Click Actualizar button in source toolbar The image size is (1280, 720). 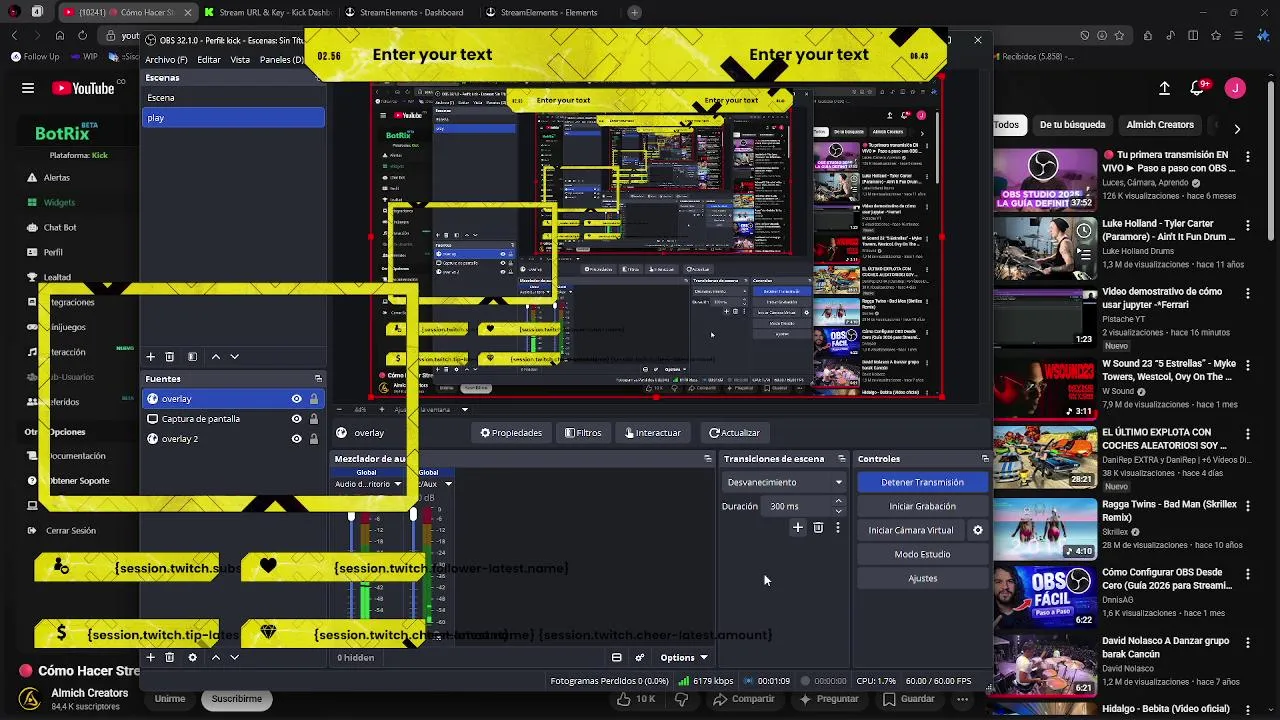[x=735, y=433]
